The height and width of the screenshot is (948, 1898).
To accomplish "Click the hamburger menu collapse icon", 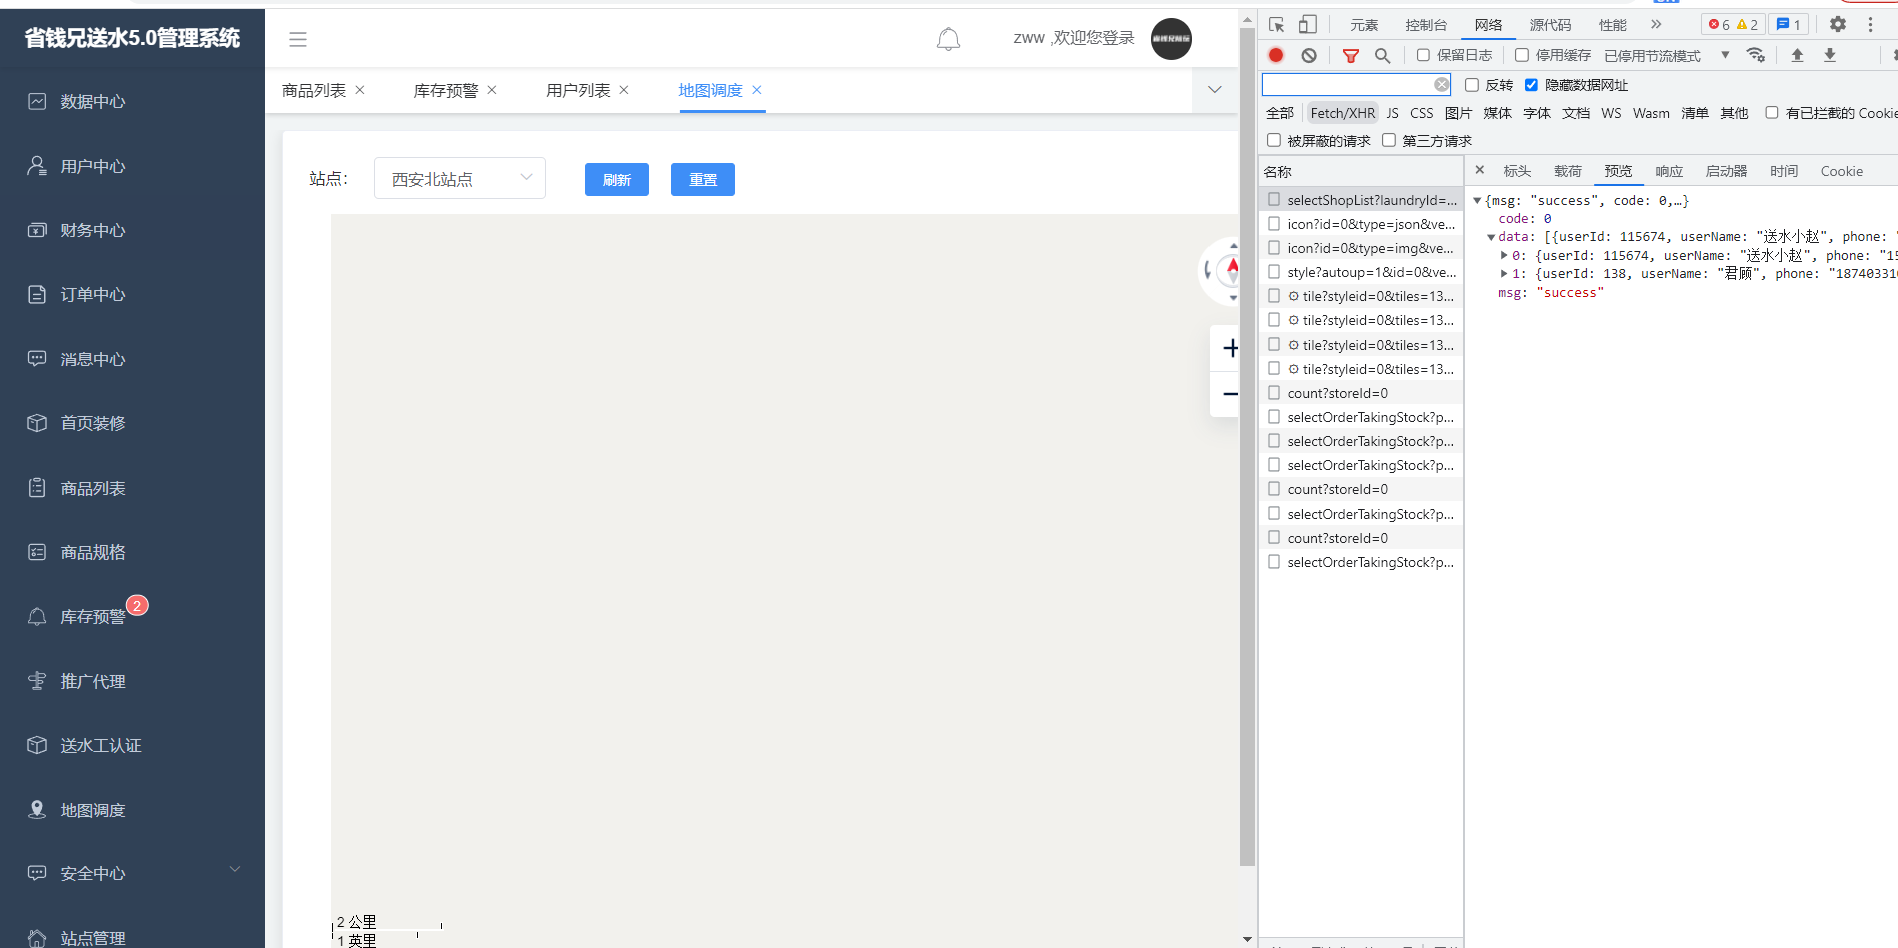I will coord(298,39).
